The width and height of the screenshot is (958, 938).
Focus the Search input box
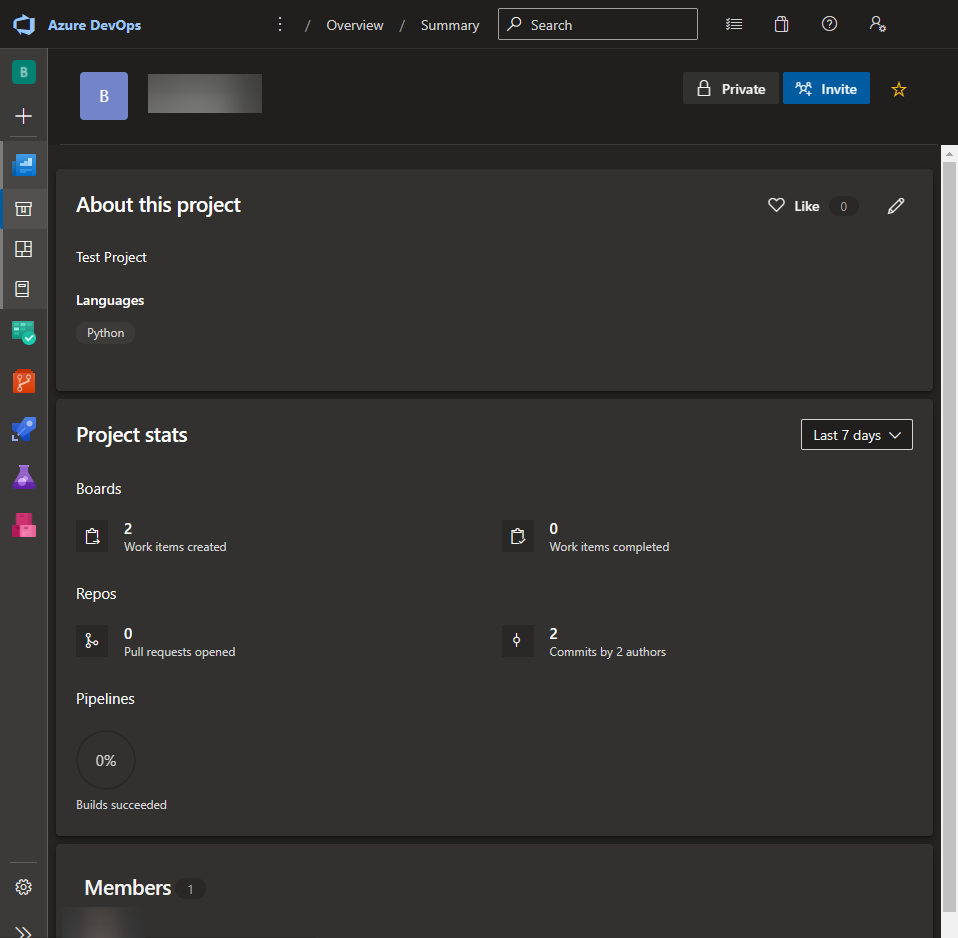click(598, 24)
